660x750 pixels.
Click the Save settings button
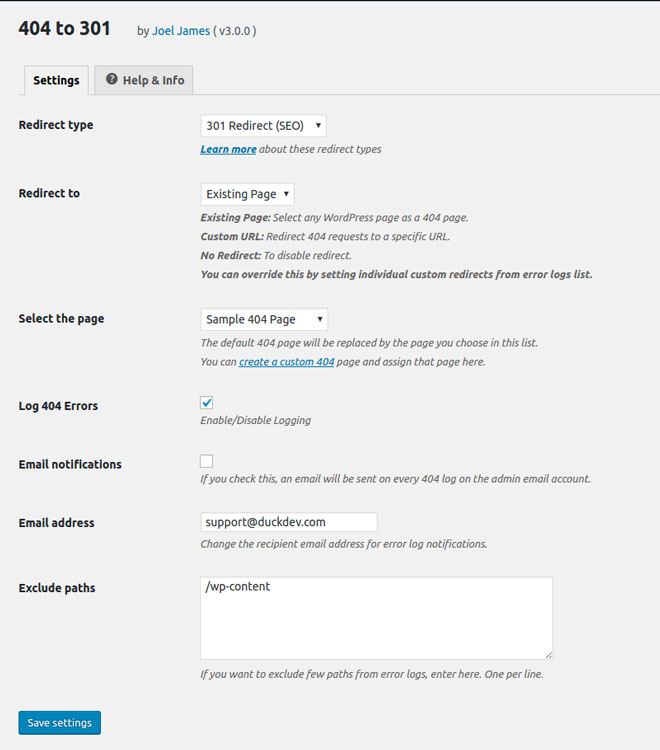pos(60,722)
